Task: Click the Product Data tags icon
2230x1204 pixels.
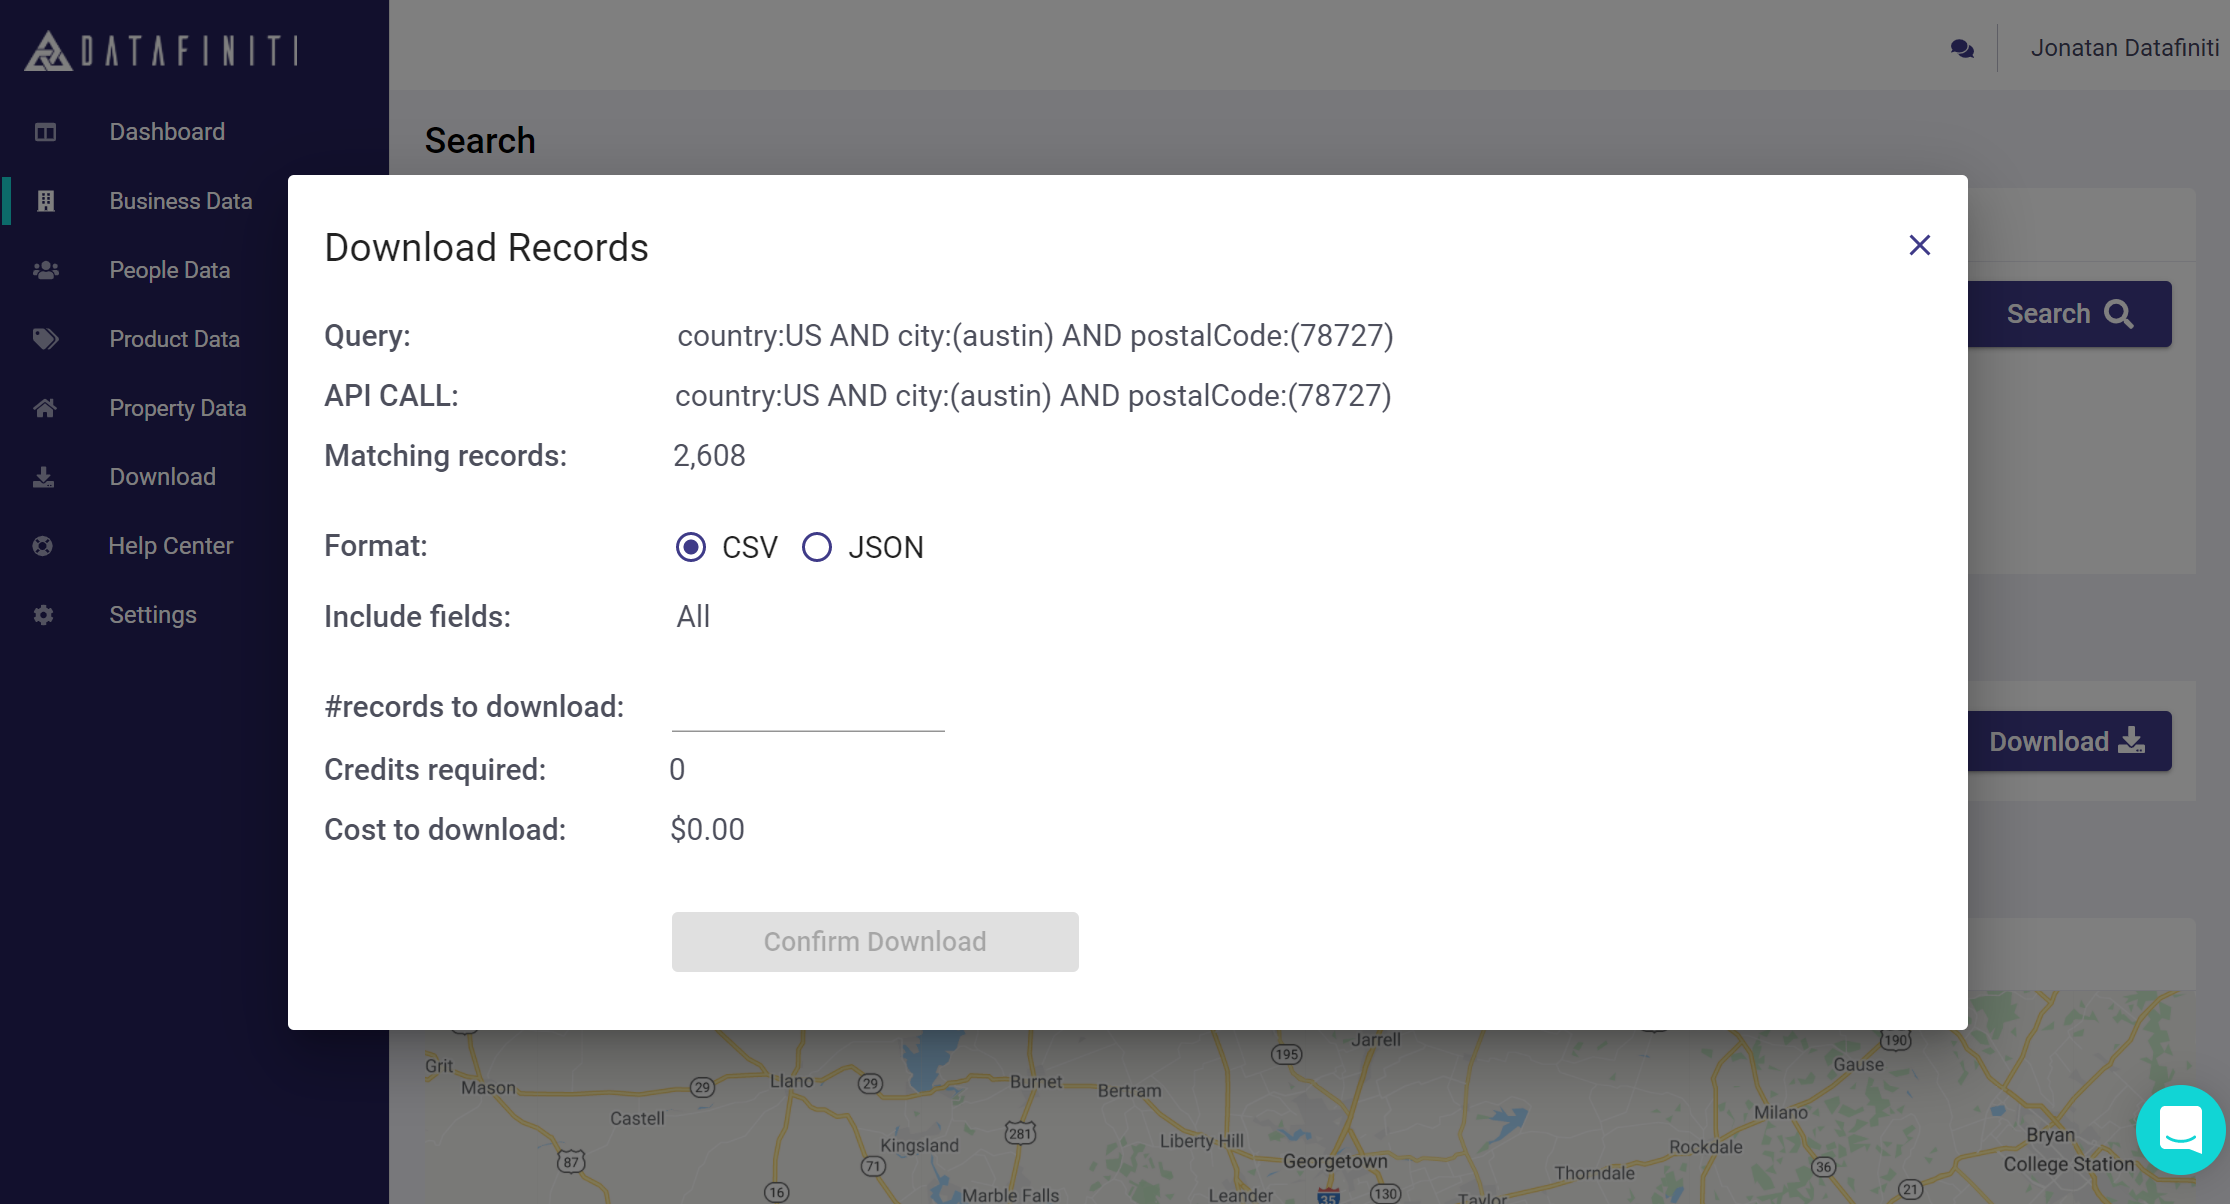Action: click(45, 339)
